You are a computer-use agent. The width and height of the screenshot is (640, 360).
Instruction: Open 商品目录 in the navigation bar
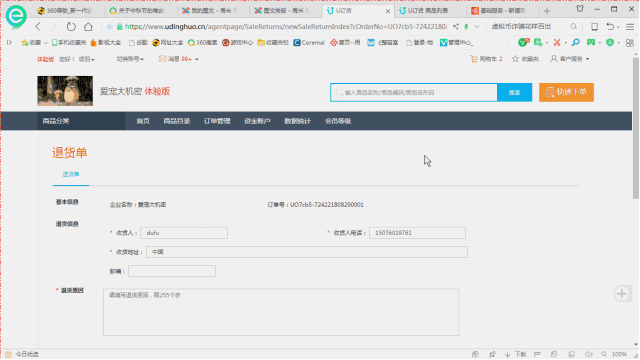177,121
